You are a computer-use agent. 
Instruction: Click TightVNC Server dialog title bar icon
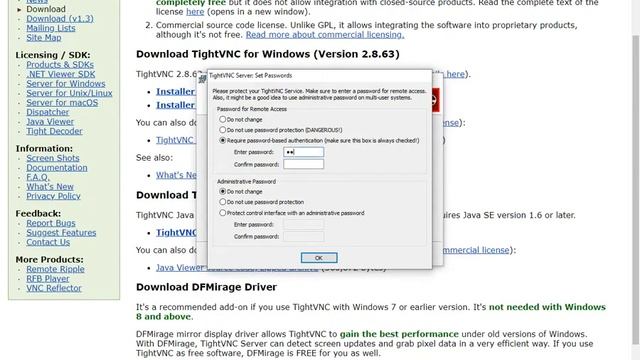(x=202, y=78)
